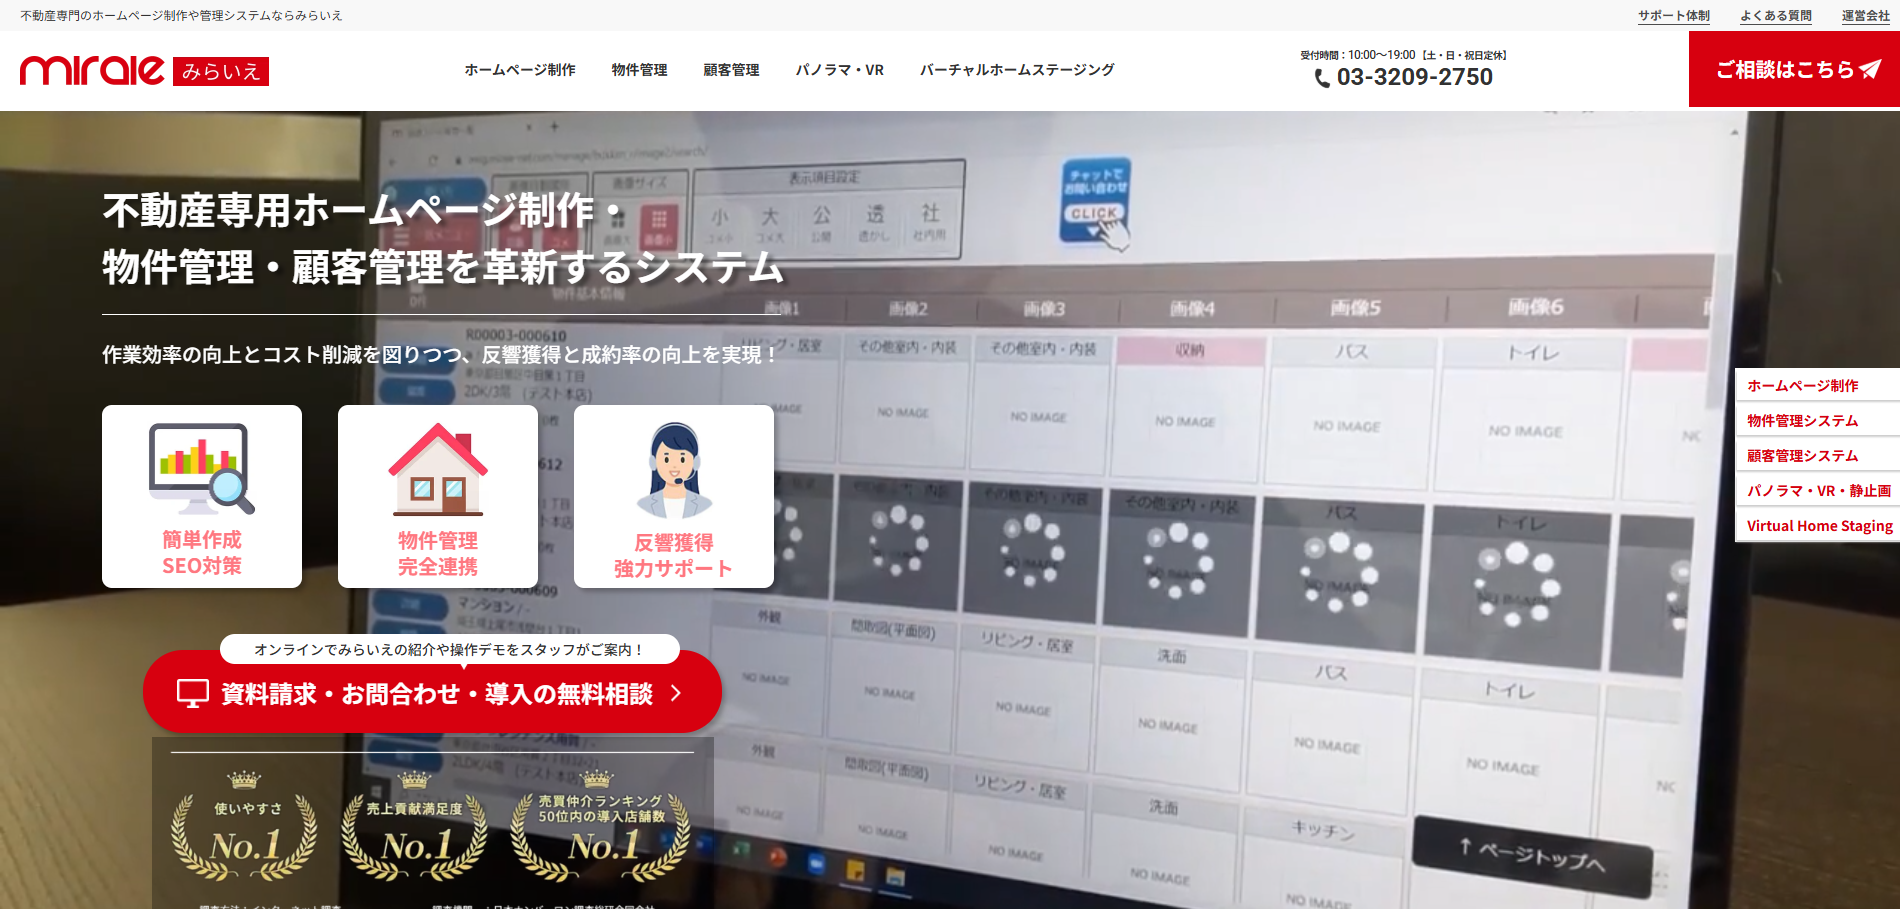Open the バーチャルホームステージング menu item
The height and width of the screenshot is (909, 1900).
pos(1017,70)
